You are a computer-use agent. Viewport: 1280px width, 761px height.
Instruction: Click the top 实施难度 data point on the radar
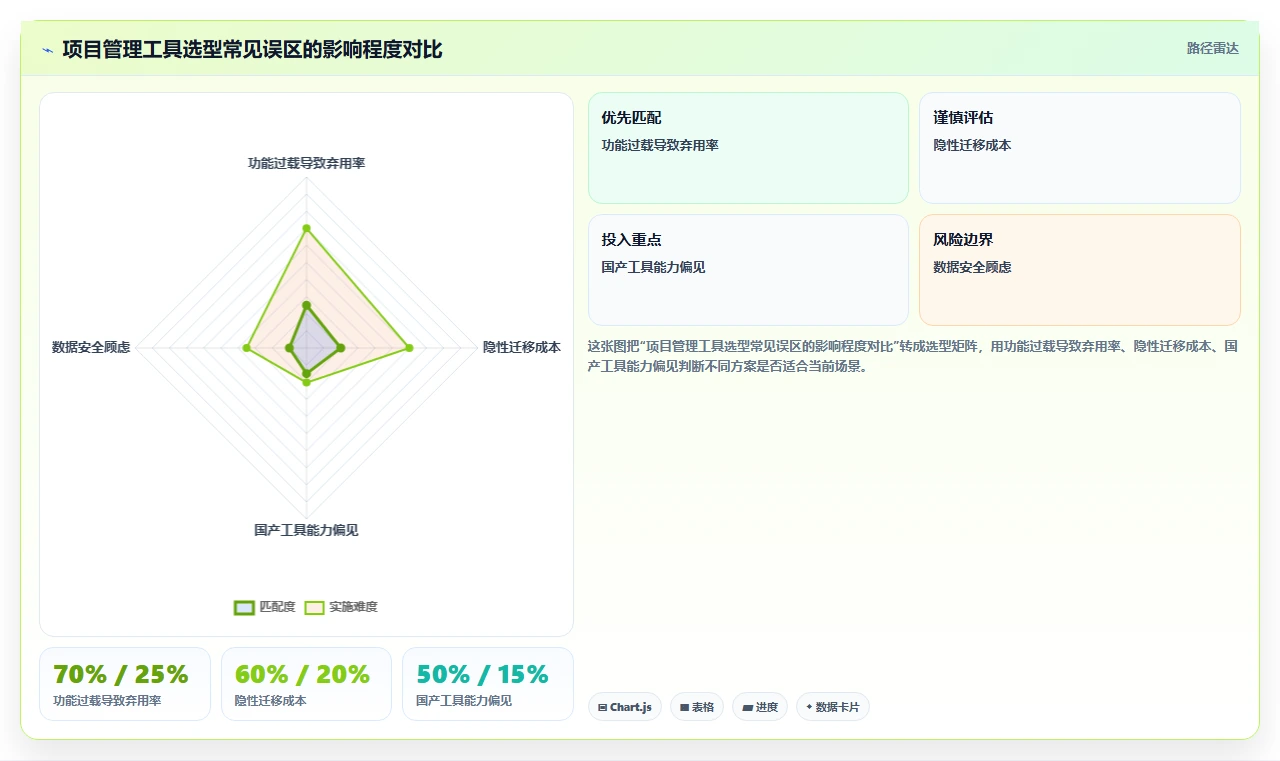click(306, 228)
